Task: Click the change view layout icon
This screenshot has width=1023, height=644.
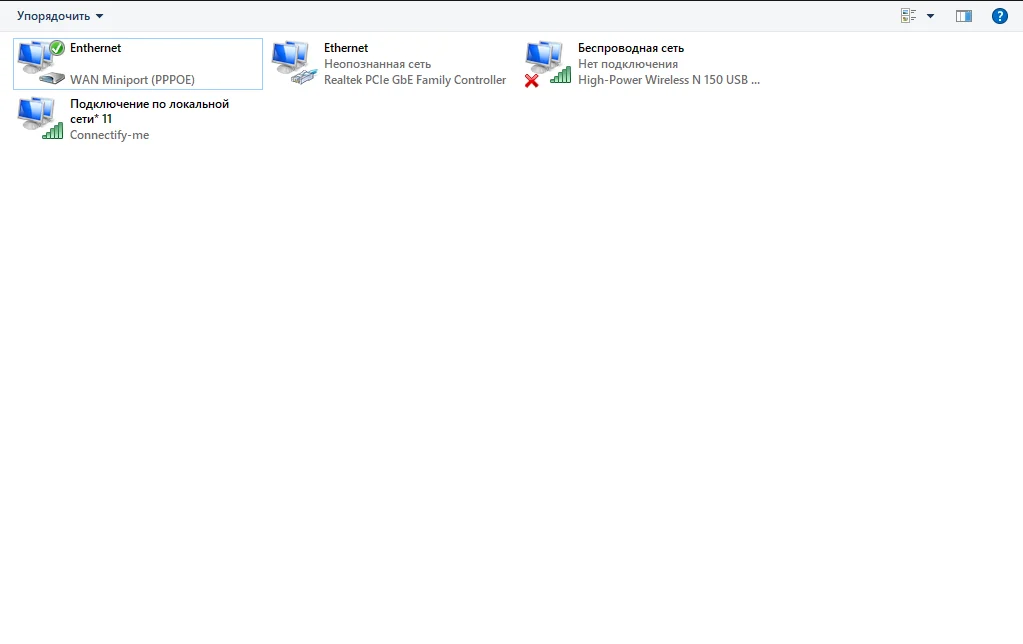Action: (908, 16)
